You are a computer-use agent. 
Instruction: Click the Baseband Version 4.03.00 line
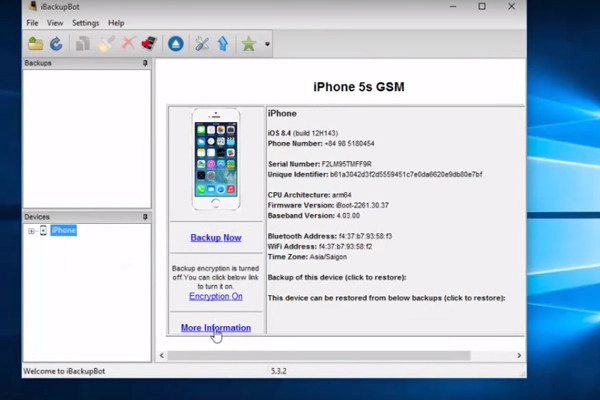pyautogui.click(x=314, y=216)
